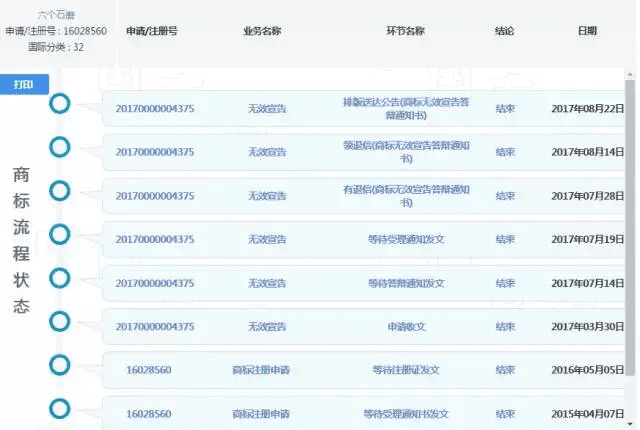Click the 领退信 stage name
This screenshot has height=430, width=640.
click(x=406, y=152)
